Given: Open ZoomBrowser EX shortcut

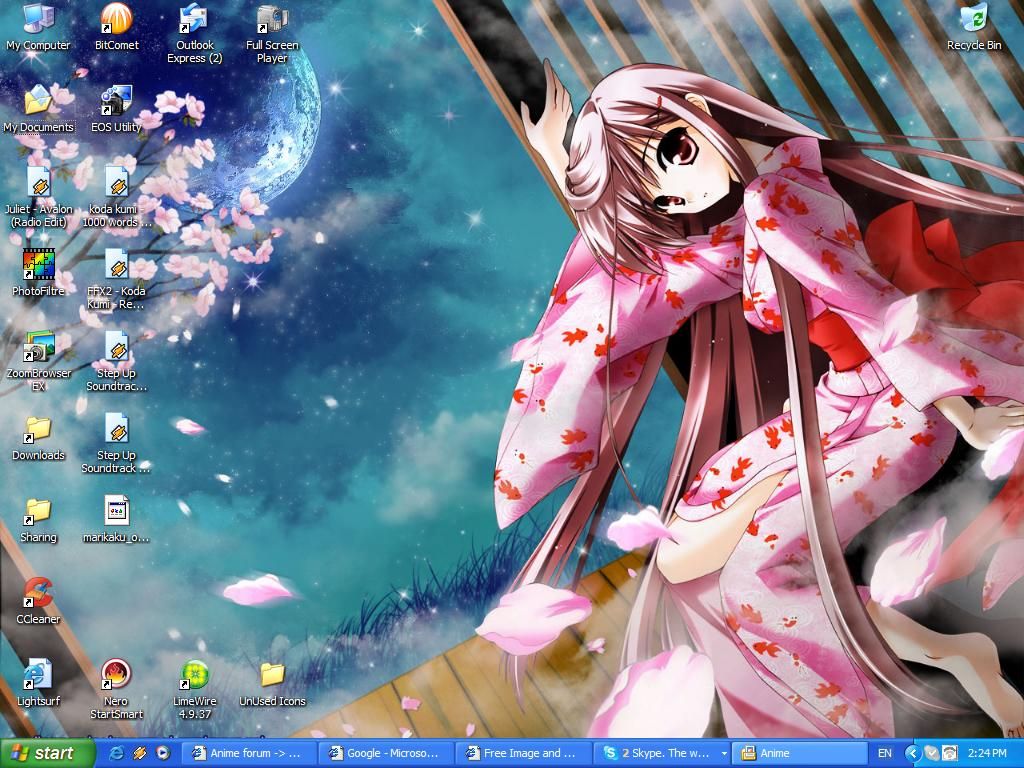Looking at the screenshot, I should click(x=38, y=362).
